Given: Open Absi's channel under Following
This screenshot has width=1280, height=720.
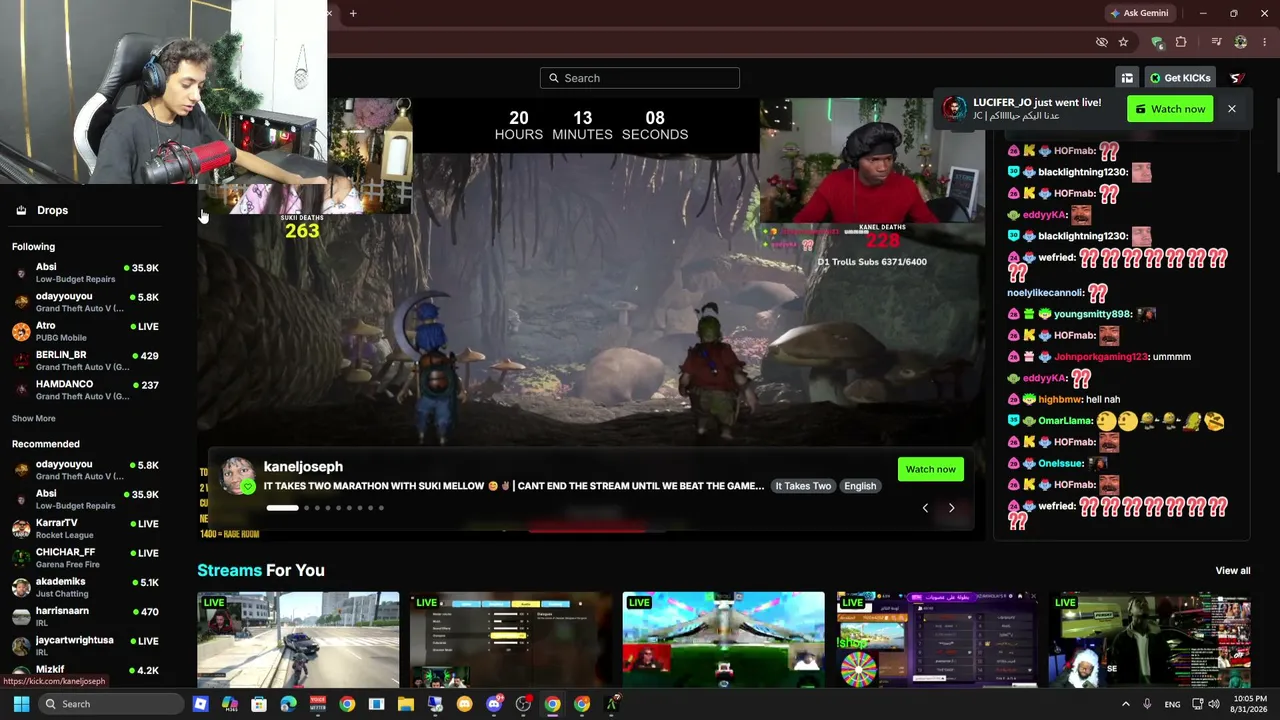Looking at the screenshot, I should tap(85, 273).
